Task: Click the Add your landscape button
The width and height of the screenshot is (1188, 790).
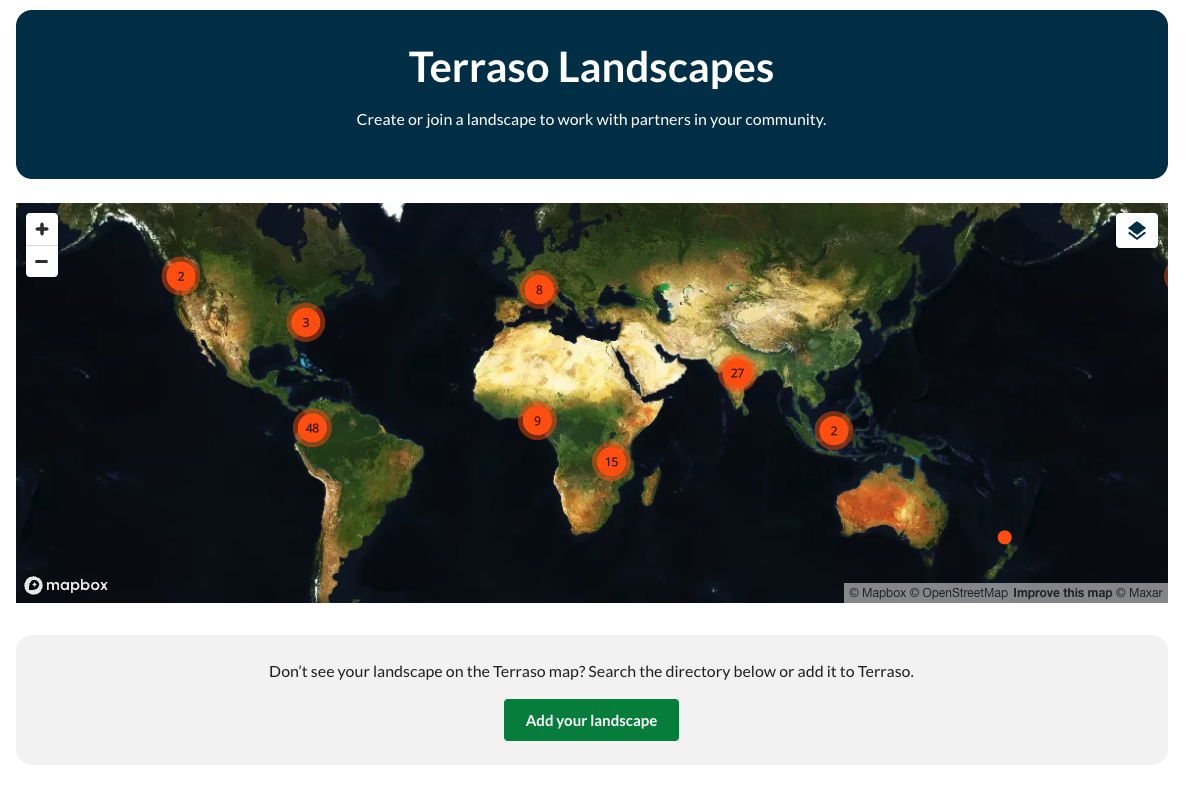Action: [591, 720]
